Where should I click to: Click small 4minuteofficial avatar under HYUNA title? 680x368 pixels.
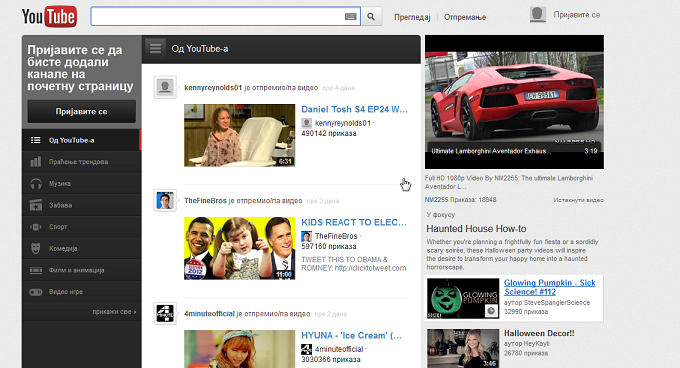pyautogui.click(x=307, y=349)
